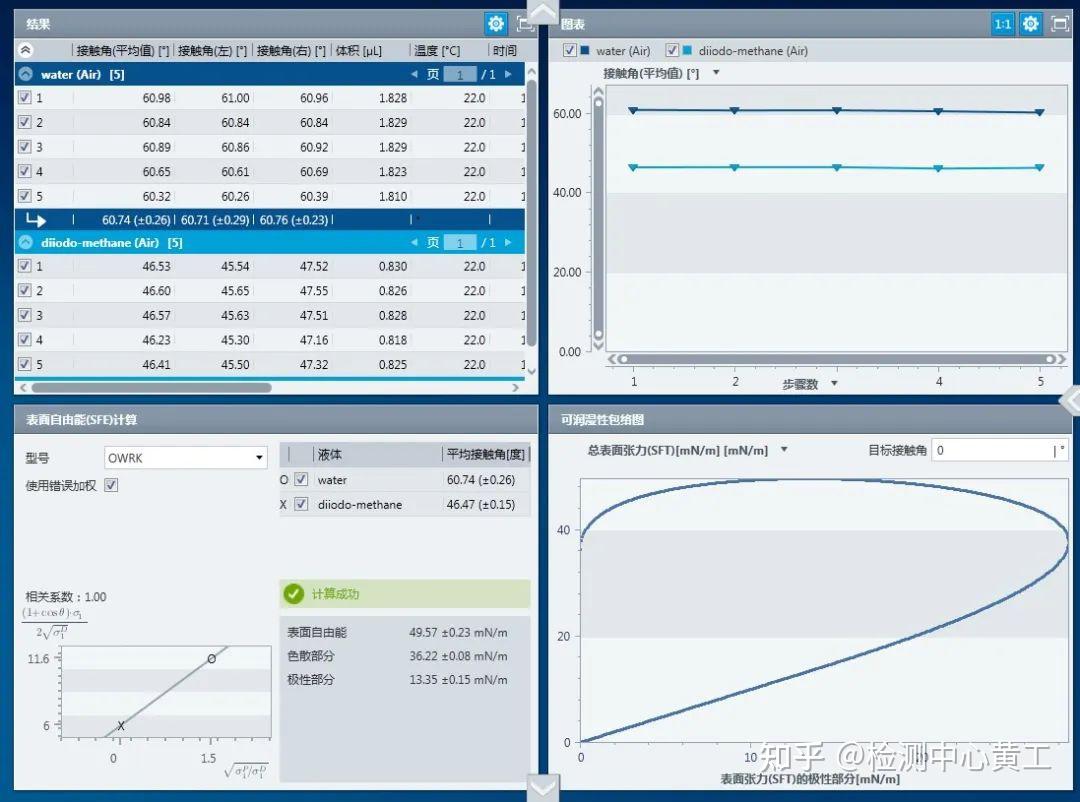The image size is (1080, 802).
Task: Sort by contact angle (right) column header
Action: (291, 50)
